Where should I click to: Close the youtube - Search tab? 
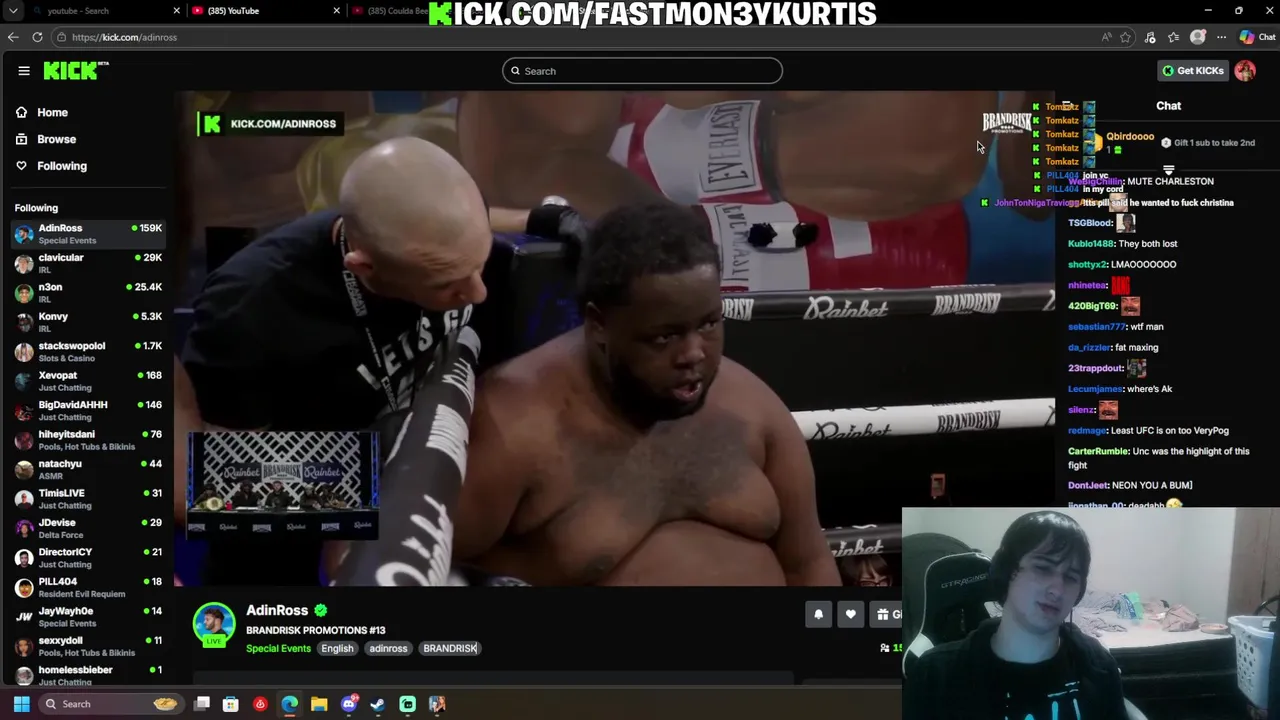(x=177, y=11)
